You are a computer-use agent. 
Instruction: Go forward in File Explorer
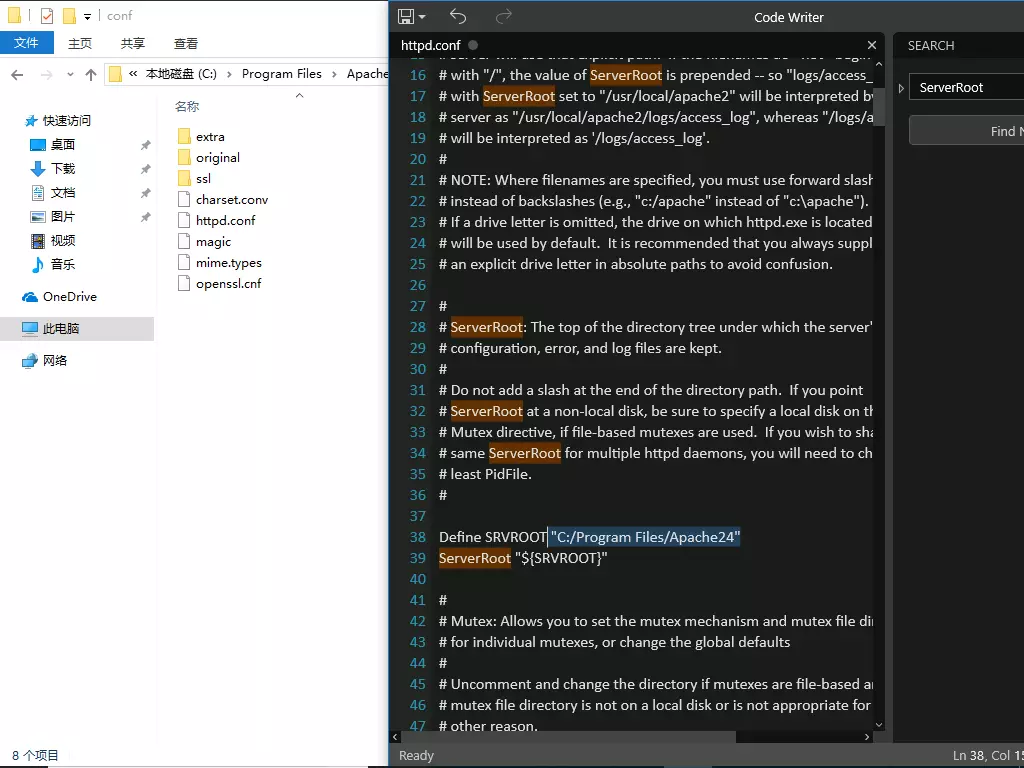pos(46,74)
